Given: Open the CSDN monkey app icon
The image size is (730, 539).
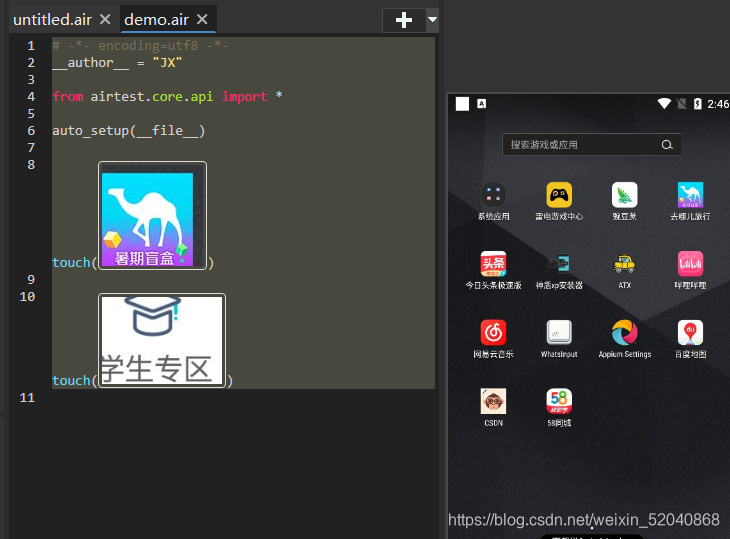Looking at the screenshot, I should point(493,401).
